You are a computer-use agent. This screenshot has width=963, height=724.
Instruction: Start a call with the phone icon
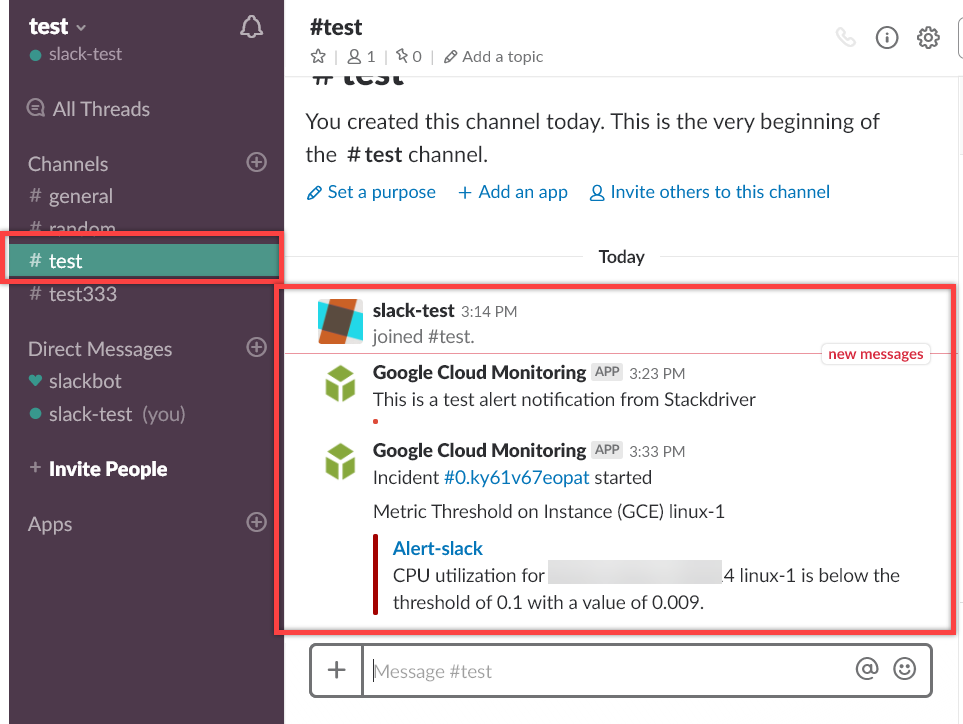click(x=846, y=37)
